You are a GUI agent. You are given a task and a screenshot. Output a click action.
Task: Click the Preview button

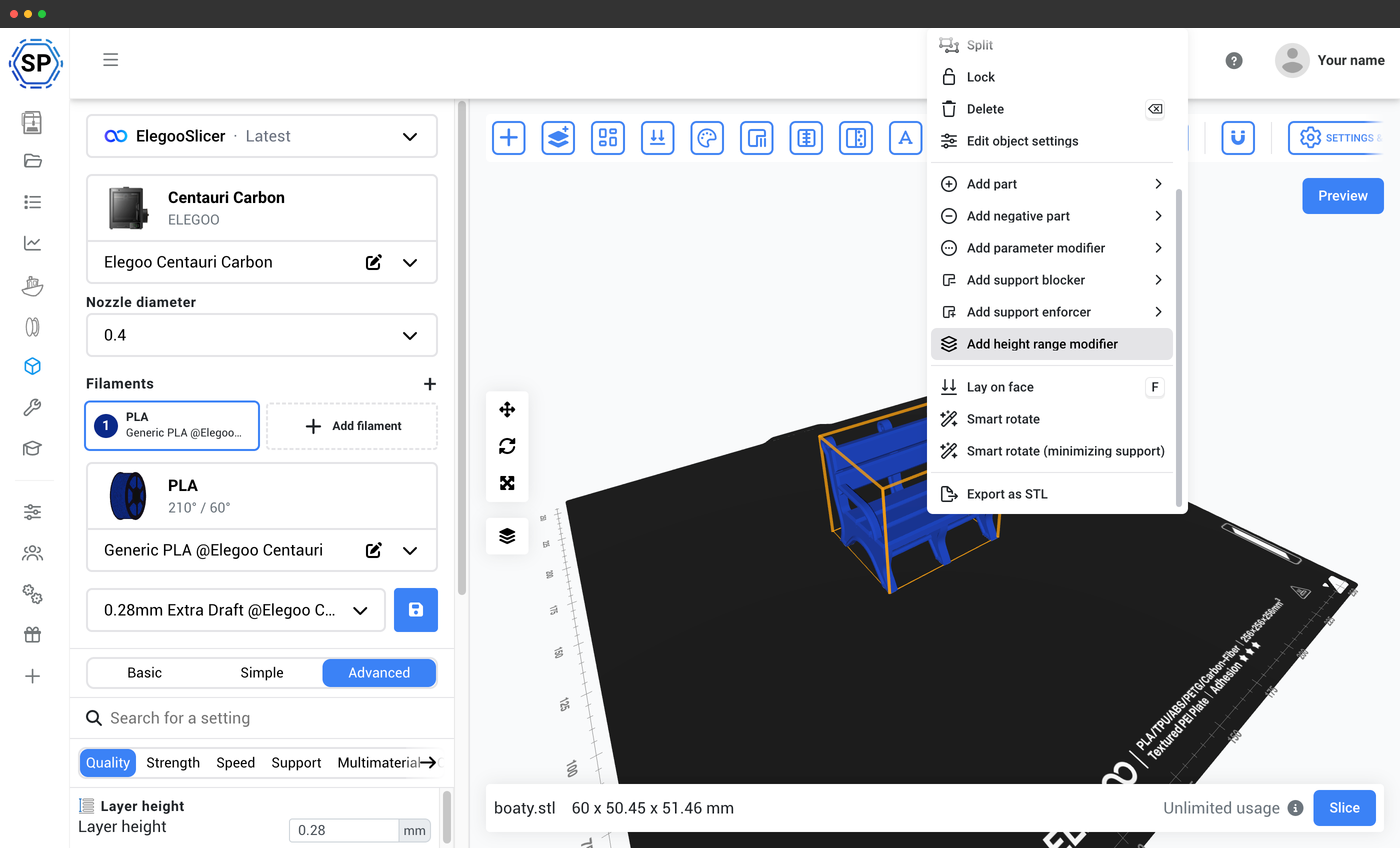click(1343, 196)
